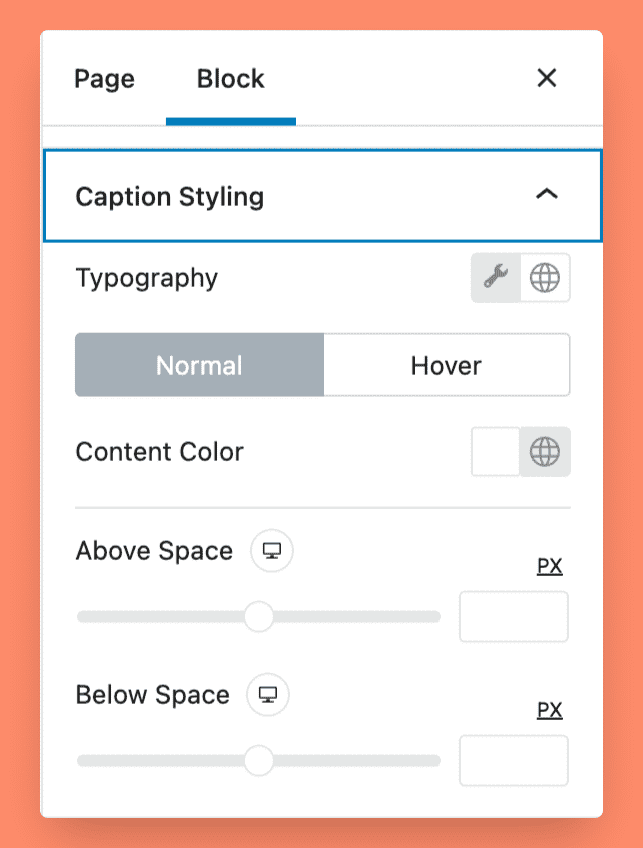Click the PX unit label for Above Space
This screenshot has width=643, height=848.
click(549, 566)
